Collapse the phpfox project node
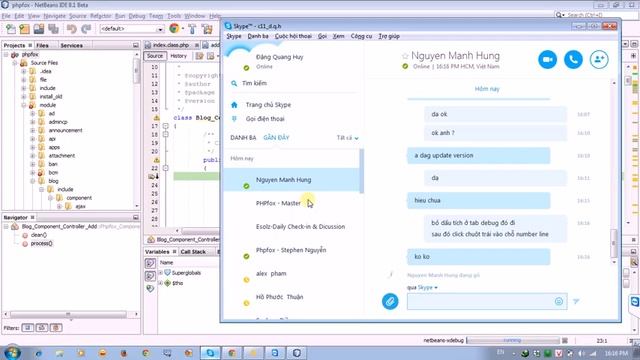The image size is (640, 360). point(6,54)
